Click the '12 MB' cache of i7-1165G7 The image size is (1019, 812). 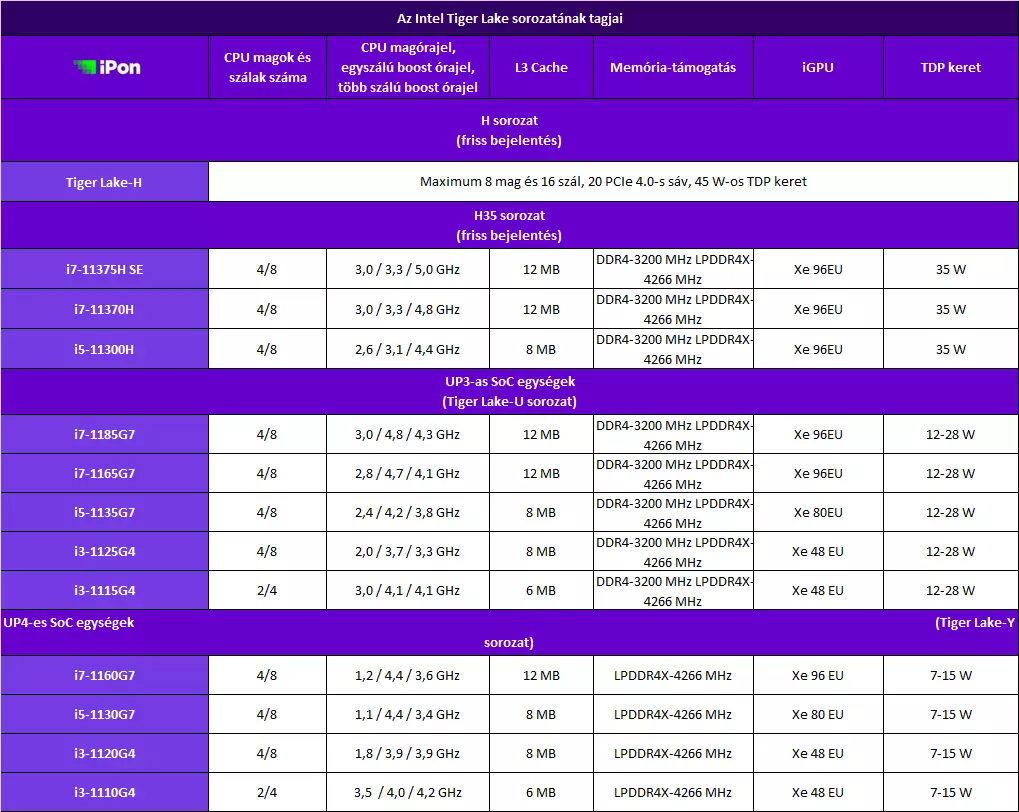(541, 473)
